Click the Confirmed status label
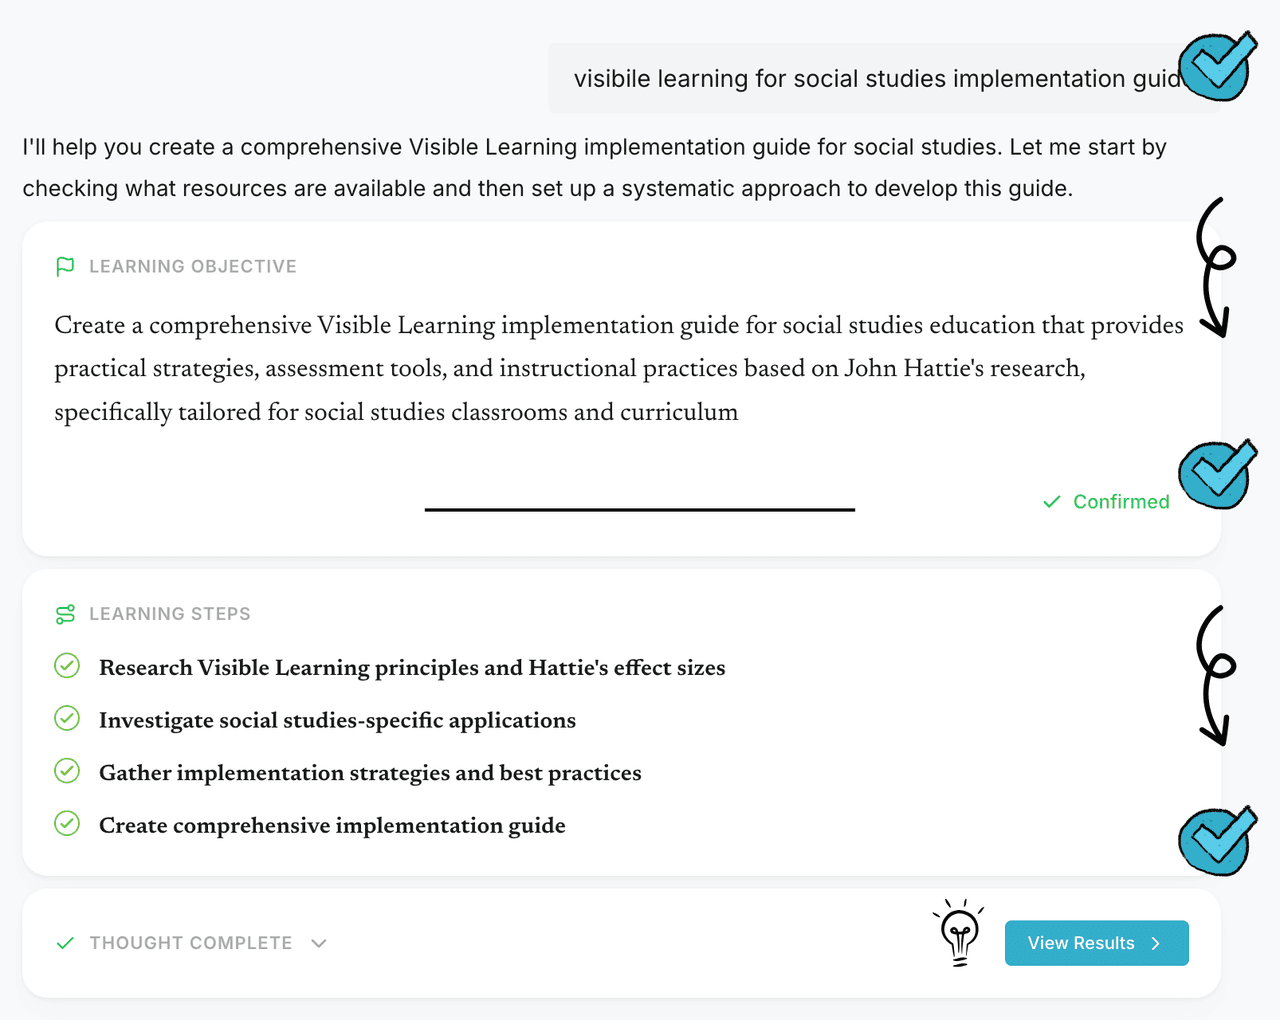 tap(1120, 501)
